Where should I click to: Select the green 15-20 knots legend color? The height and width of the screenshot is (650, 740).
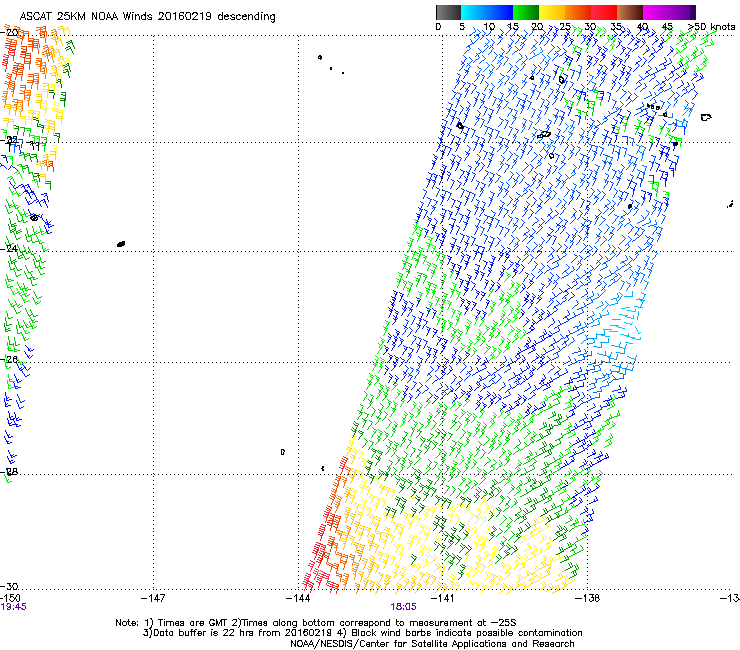(526, 12)
